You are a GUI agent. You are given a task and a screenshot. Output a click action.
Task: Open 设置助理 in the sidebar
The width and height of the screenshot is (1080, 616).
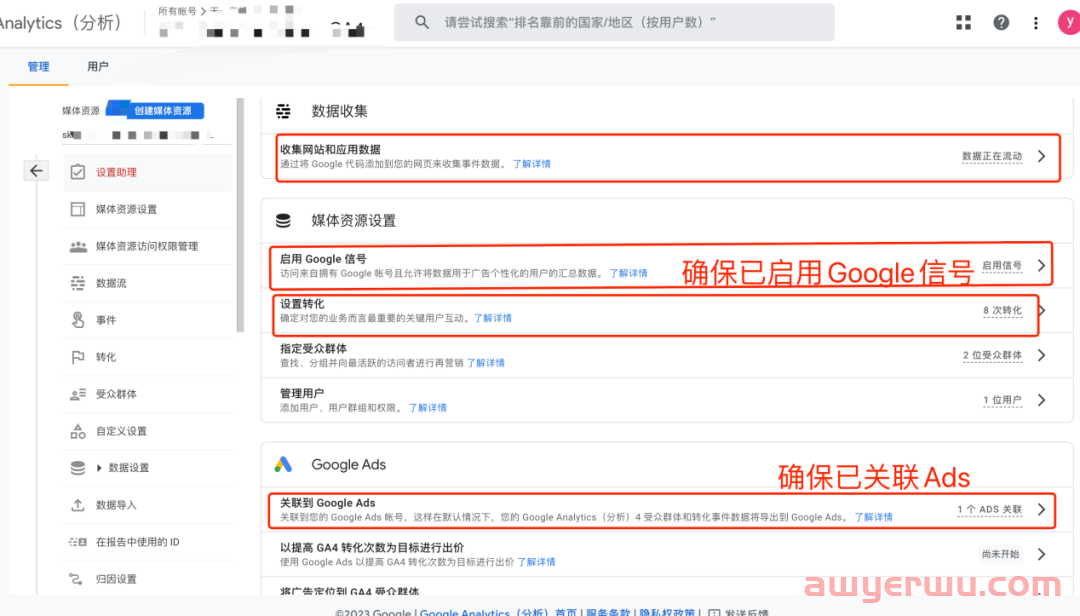tap(116, 172)
